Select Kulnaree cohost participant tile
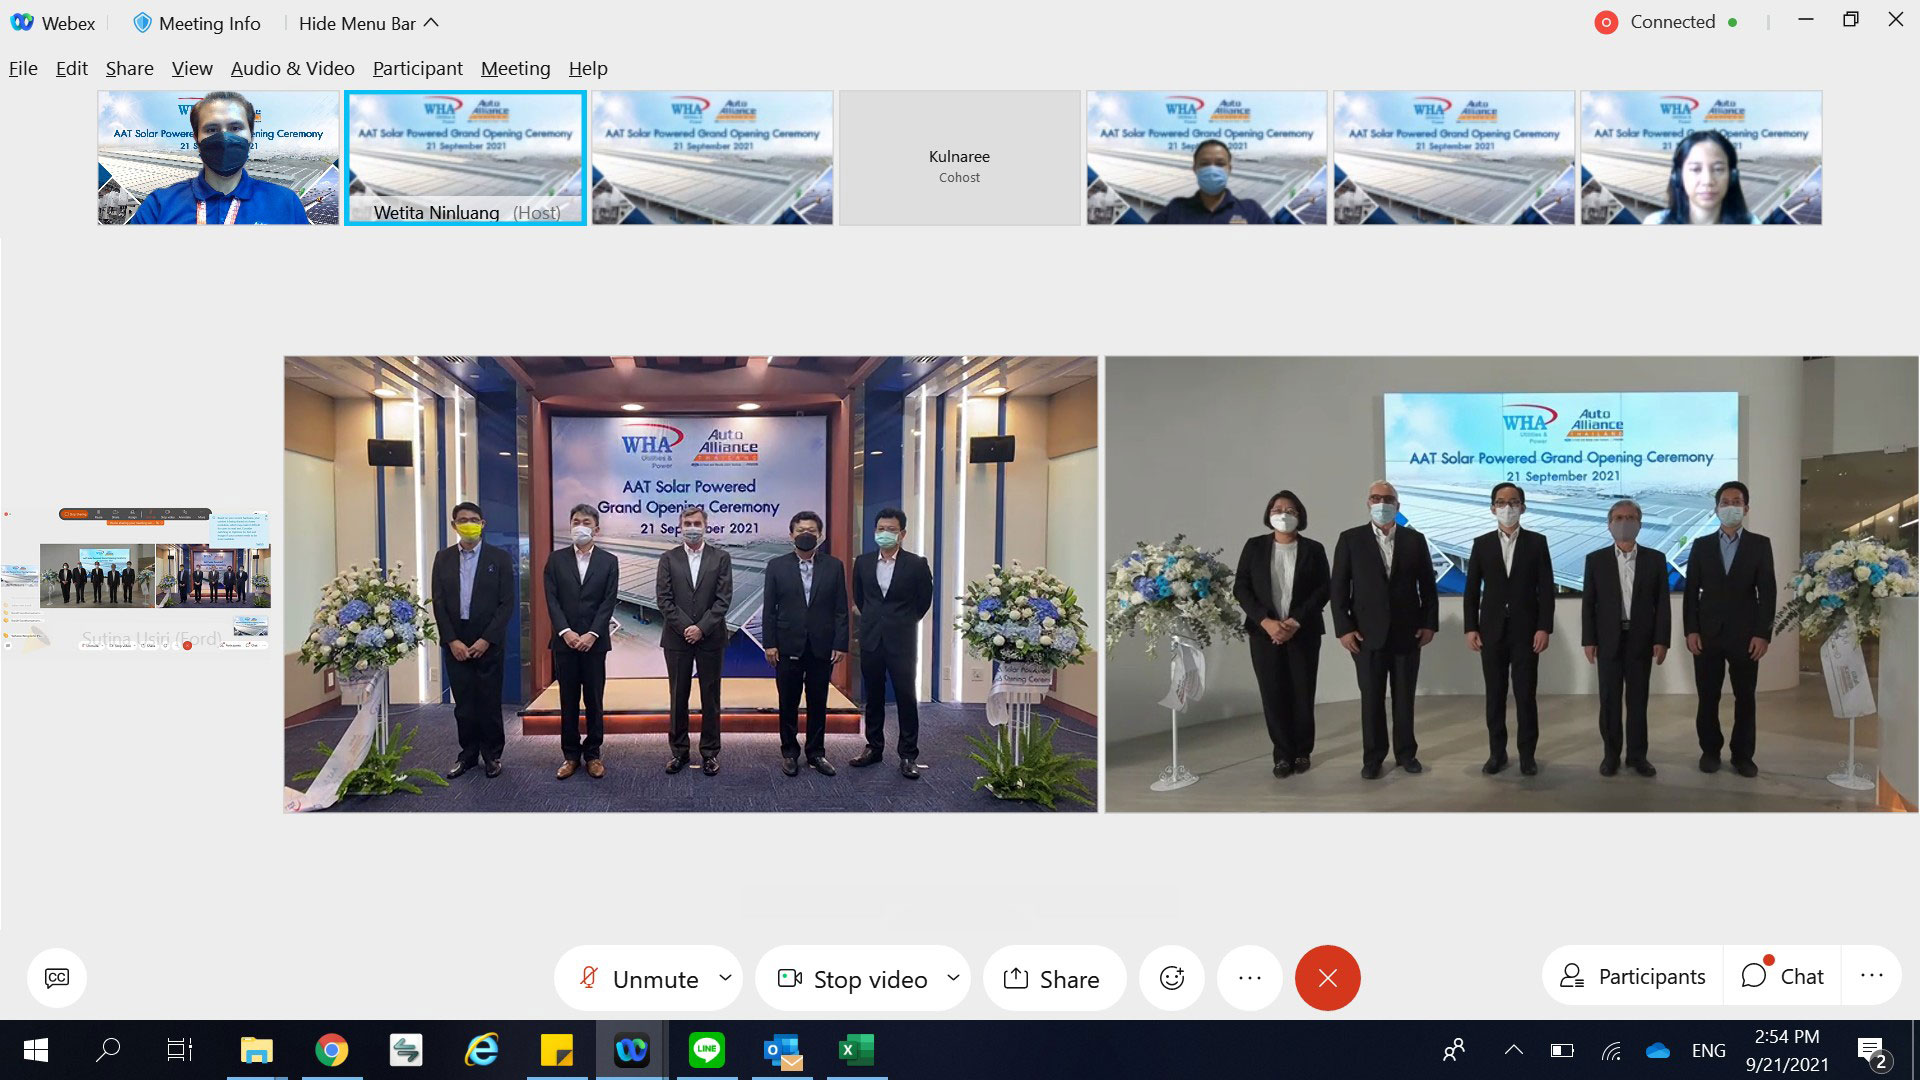 [959, 157]
